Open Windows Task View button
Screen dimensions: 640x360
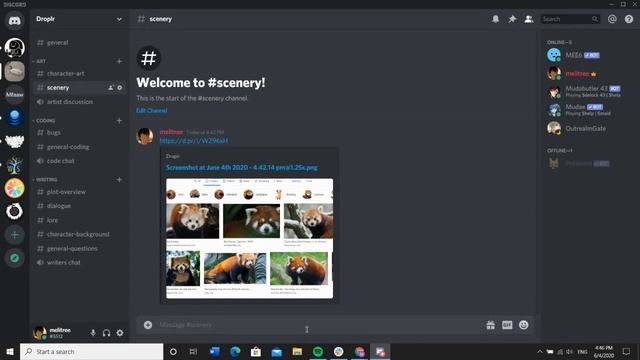(193, 351)
